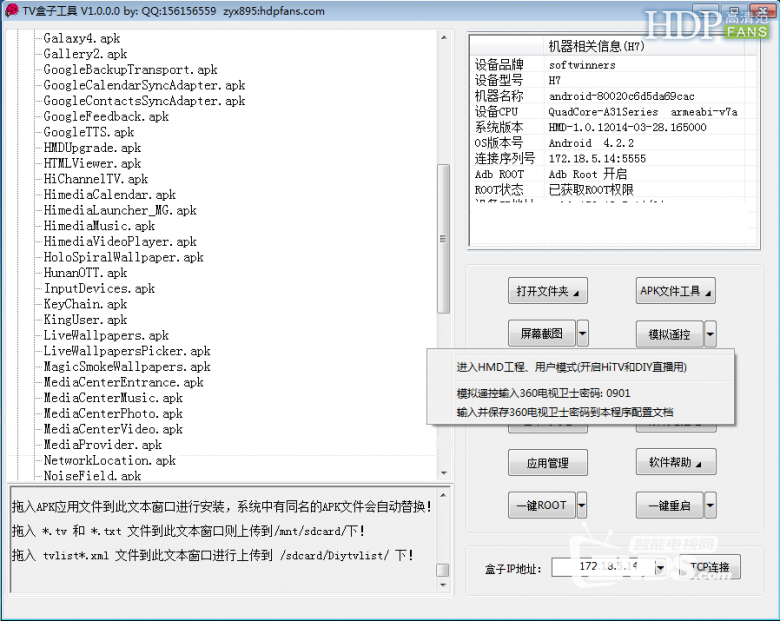This screenshot has width=780, height=621.
Task: Select HoloSpiralWallpaper.apk
Action: point(123,257)
